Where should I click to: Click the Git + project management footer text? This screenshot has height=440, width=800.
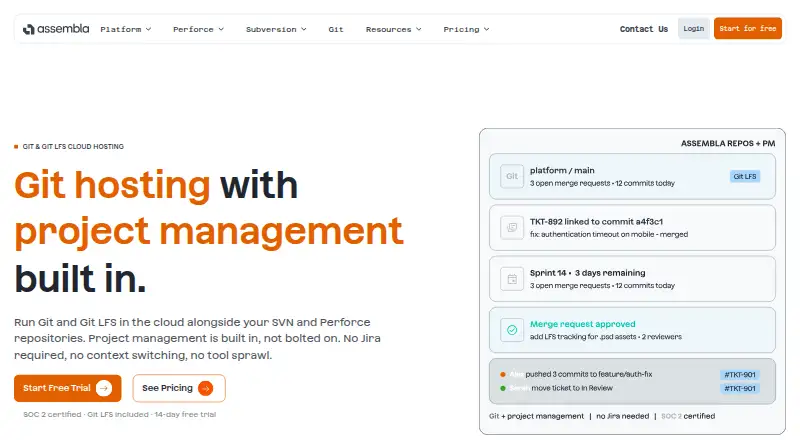[536, 416]
